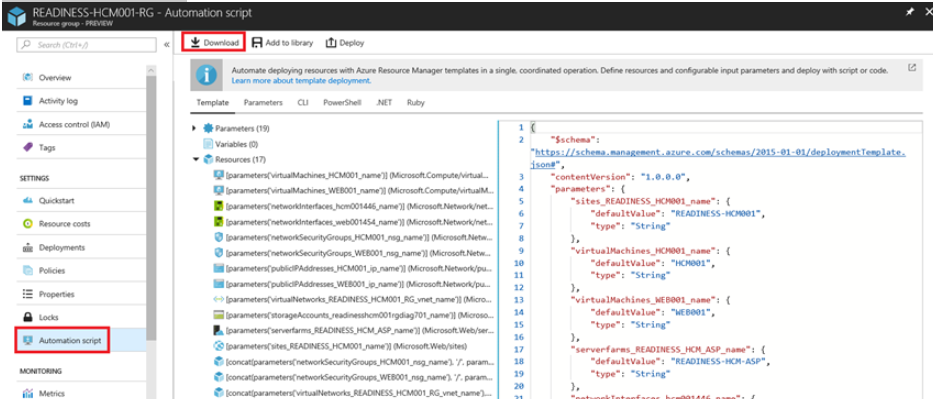The width and height of the screenshot is (933, 399).
Task: Select the Tags icon in the sidebar
Action: (27, 147)
